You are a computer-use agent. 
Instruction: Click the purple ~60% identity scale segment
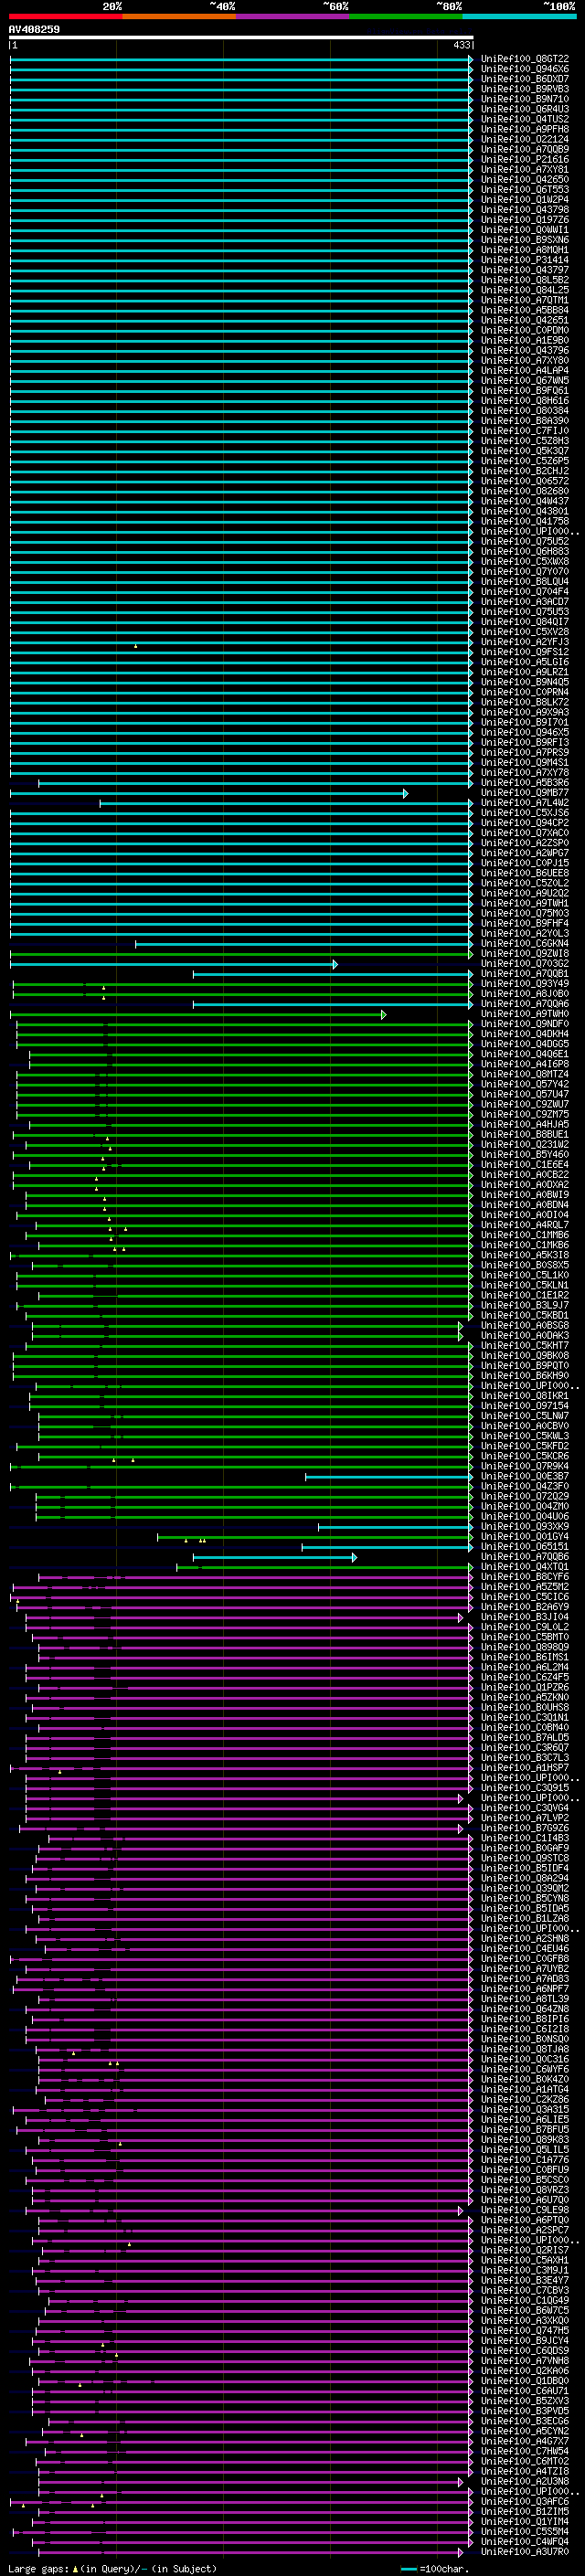[293, 16]
